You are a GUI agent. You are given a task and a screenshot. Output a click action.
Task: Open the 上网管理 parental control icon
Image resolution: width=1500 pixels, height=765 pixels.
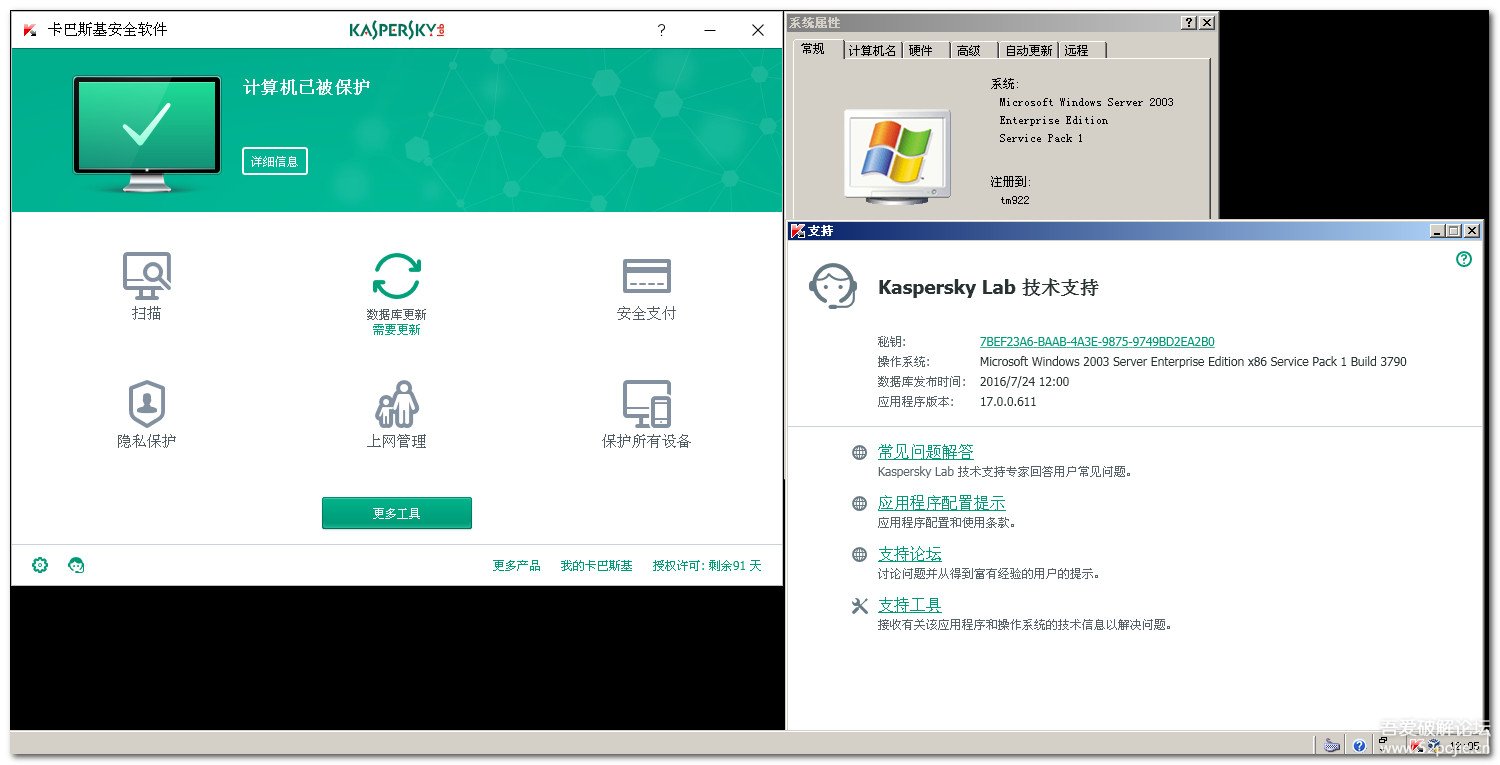pyautogui.click(x=397, y=404)
